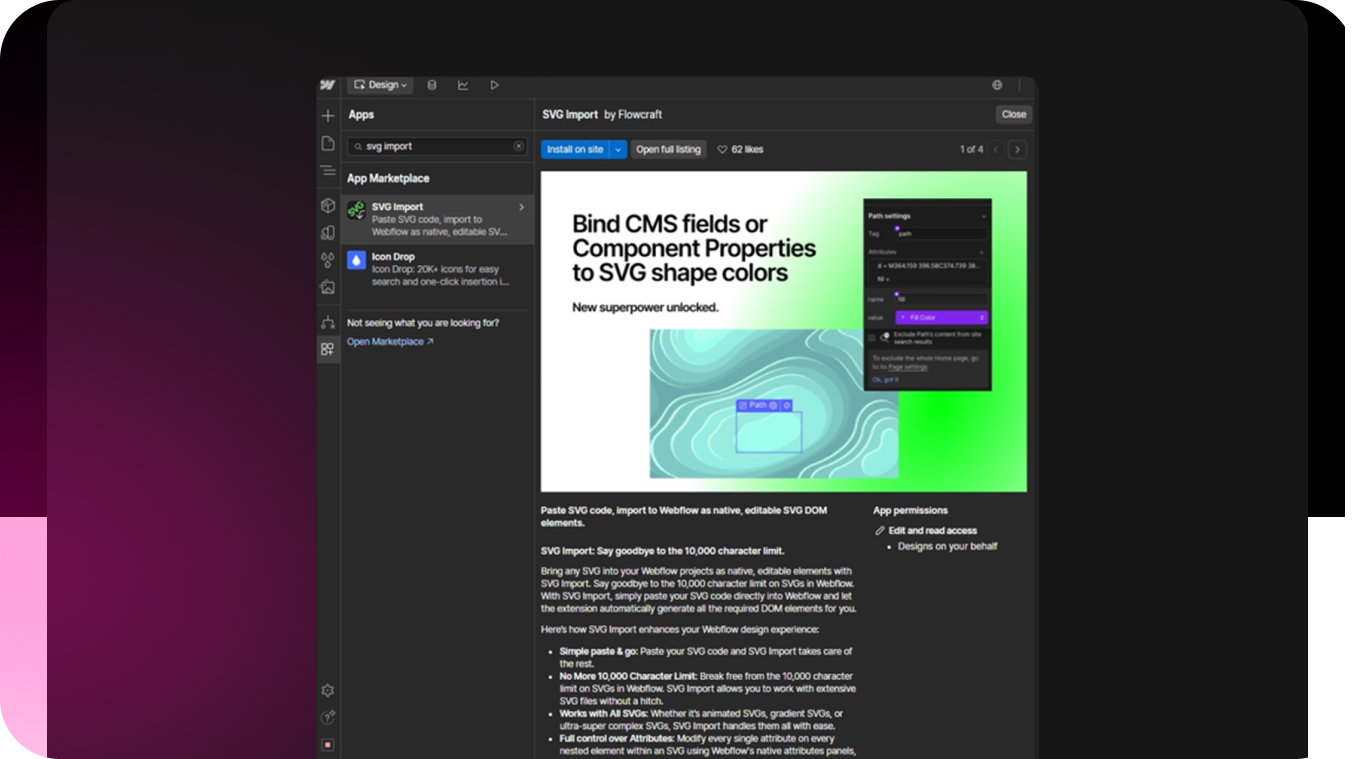
Task: Open the Add elements plus panel
Action: click(x=328, y=116)
